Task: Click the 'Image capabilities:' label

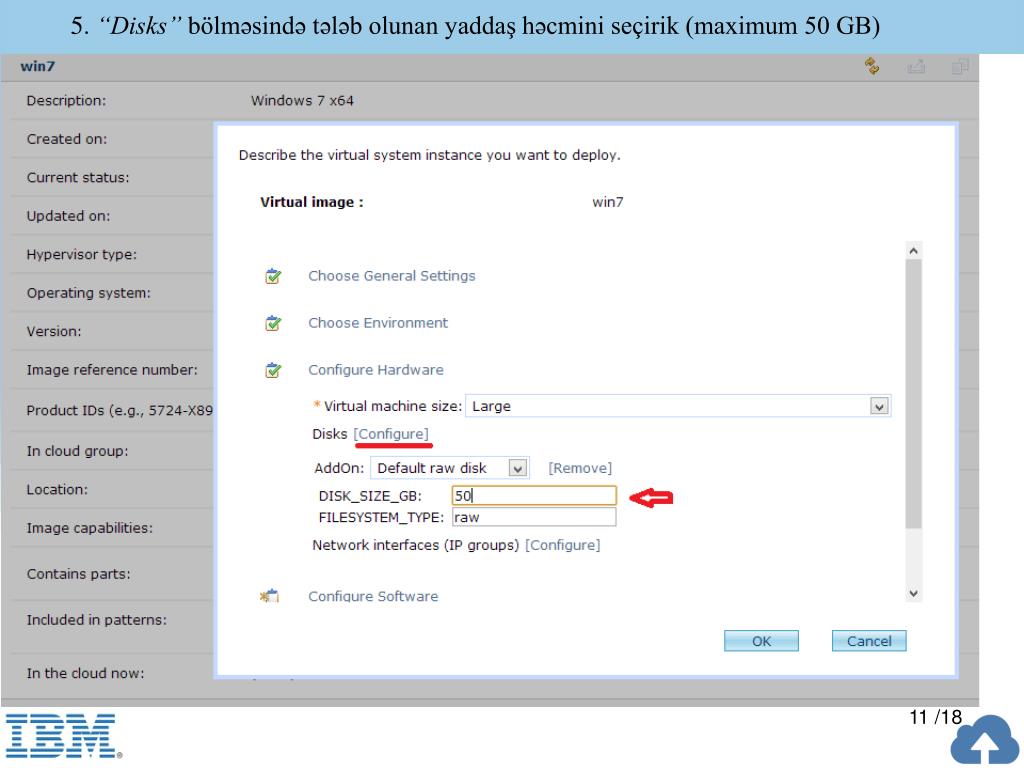Action: 89,528
